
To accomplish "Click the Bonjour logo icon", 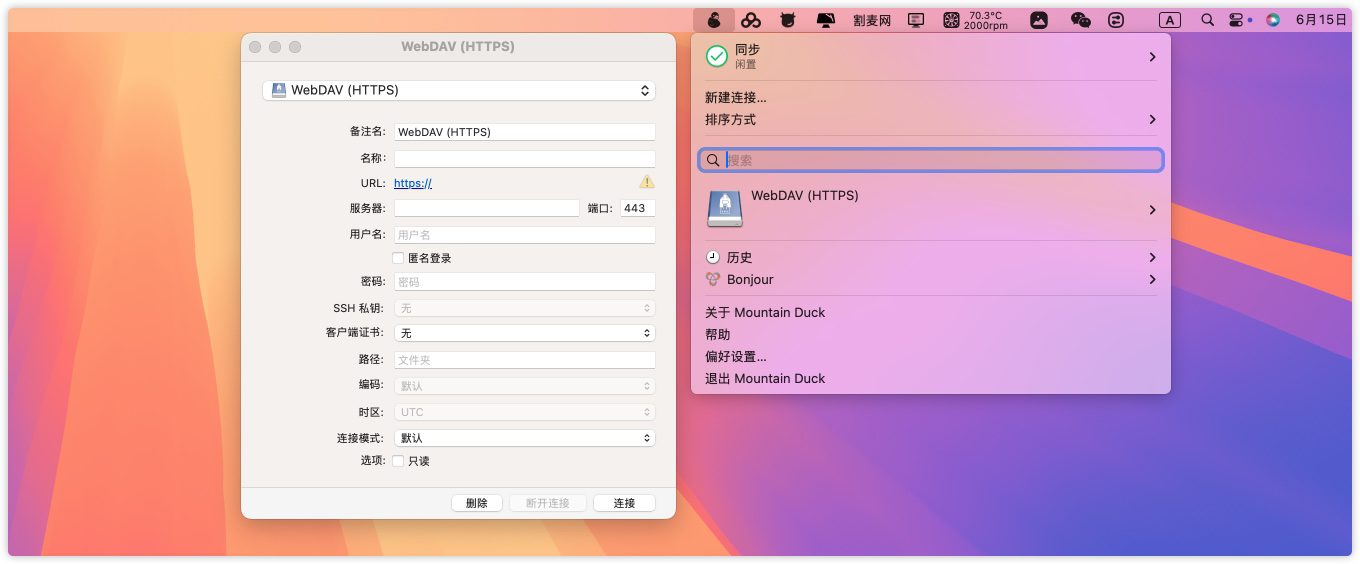I will click(x=713, y=280).
